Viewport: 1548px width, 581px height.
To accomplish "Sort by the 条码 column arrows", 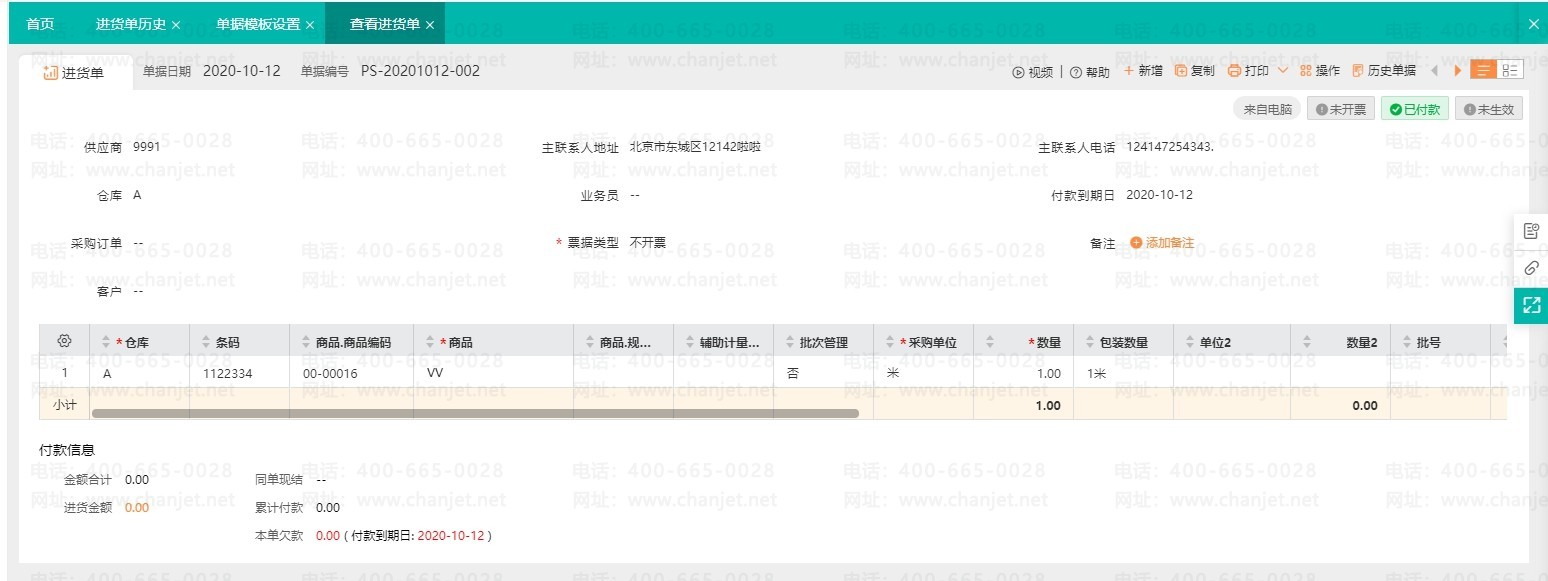I will tap(205, 343).
